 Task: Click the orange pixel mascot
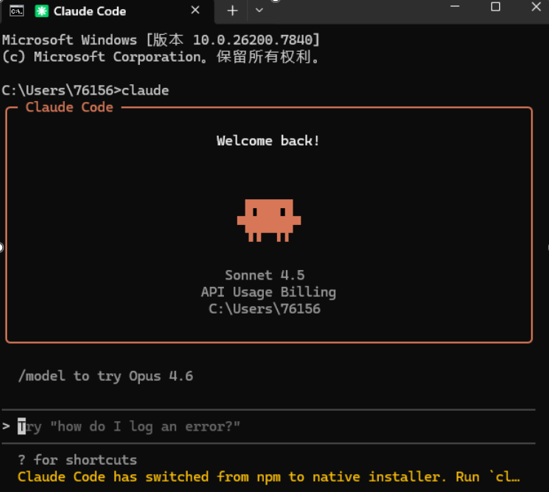[x=269, y=220]
